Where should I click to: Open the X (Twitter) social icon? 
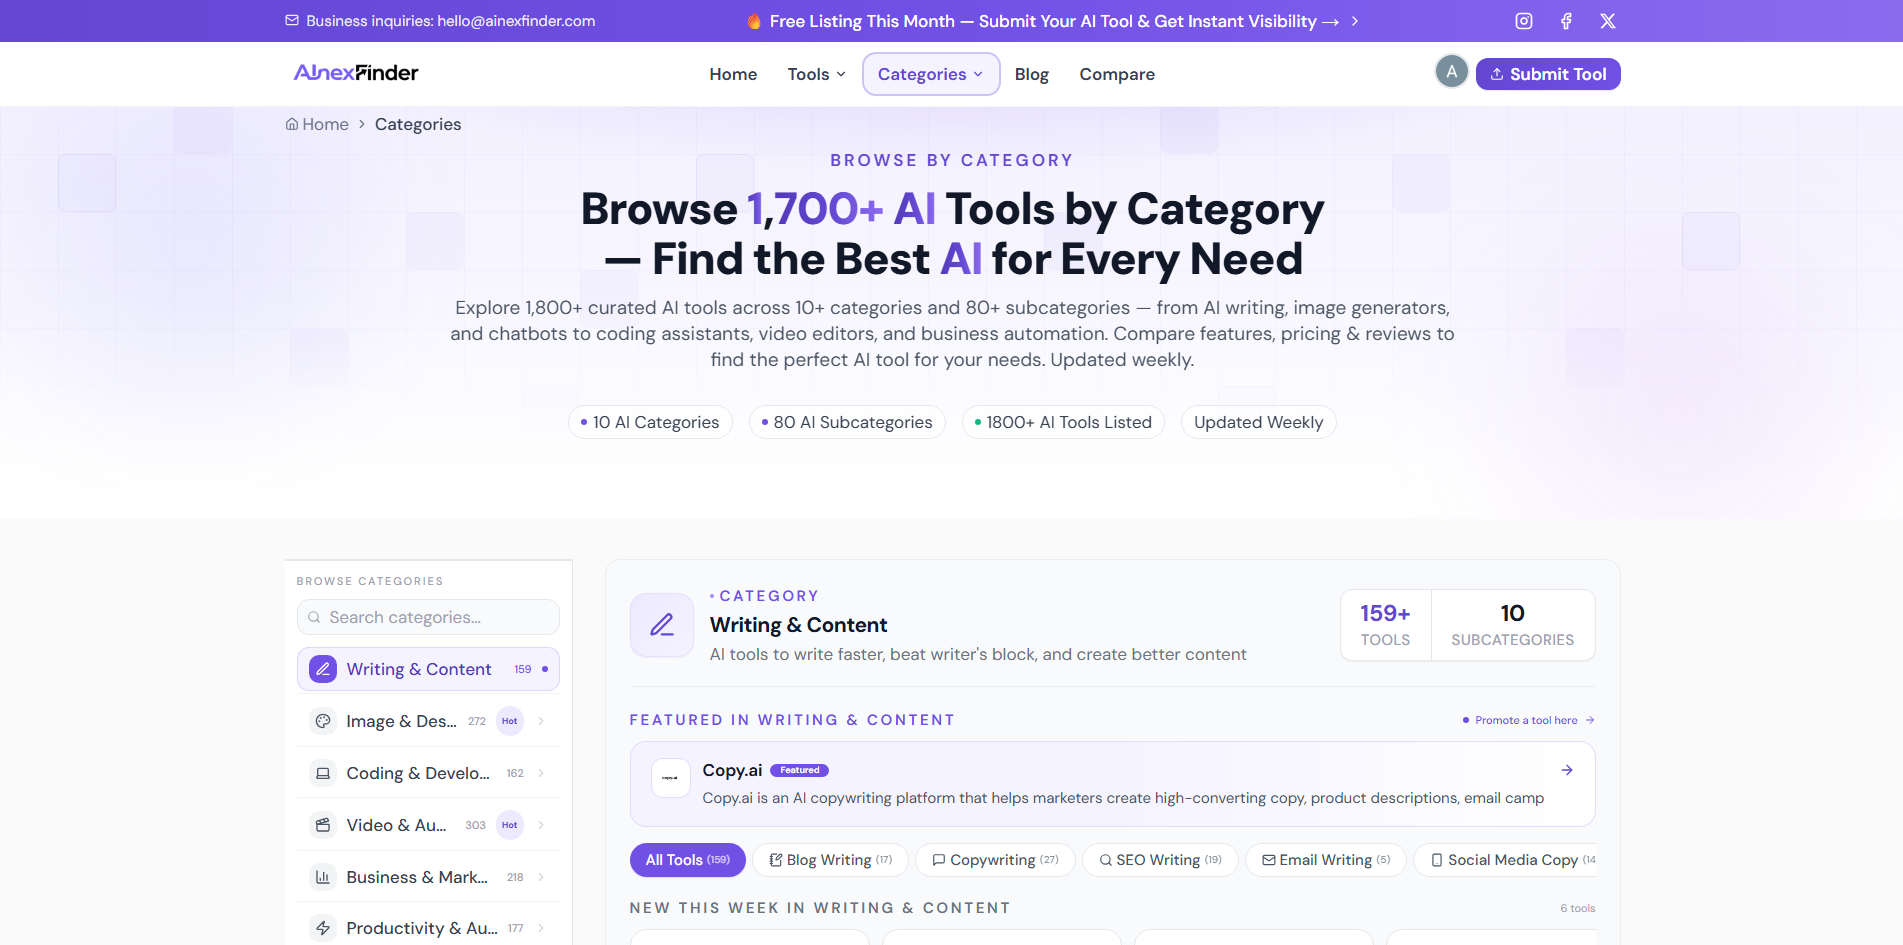tap(1608, 21)
